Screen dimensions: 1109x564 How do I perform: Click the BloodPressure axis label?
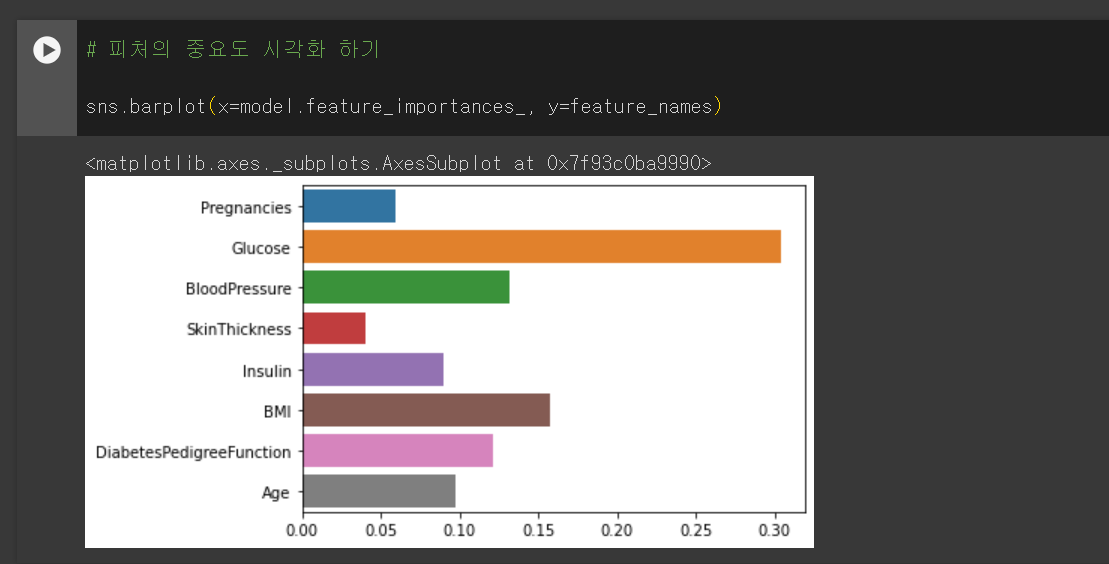238,289
